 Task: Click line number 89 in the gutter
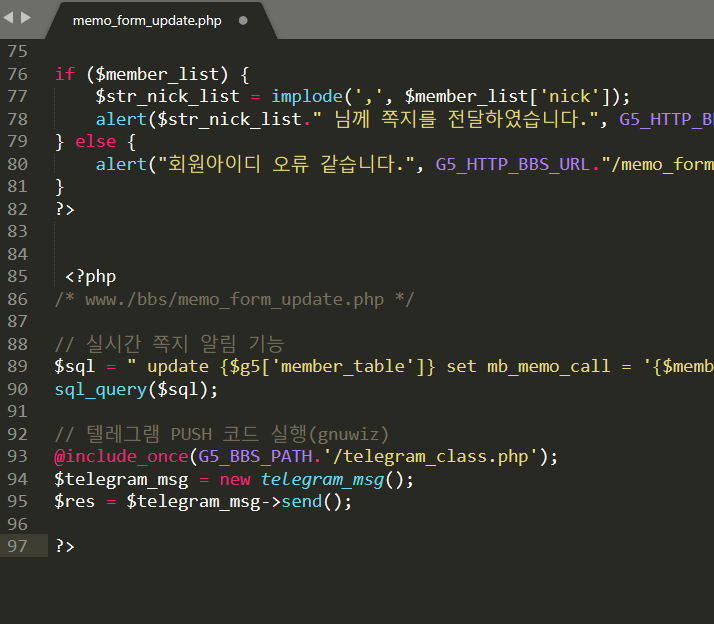pos(17,366)
